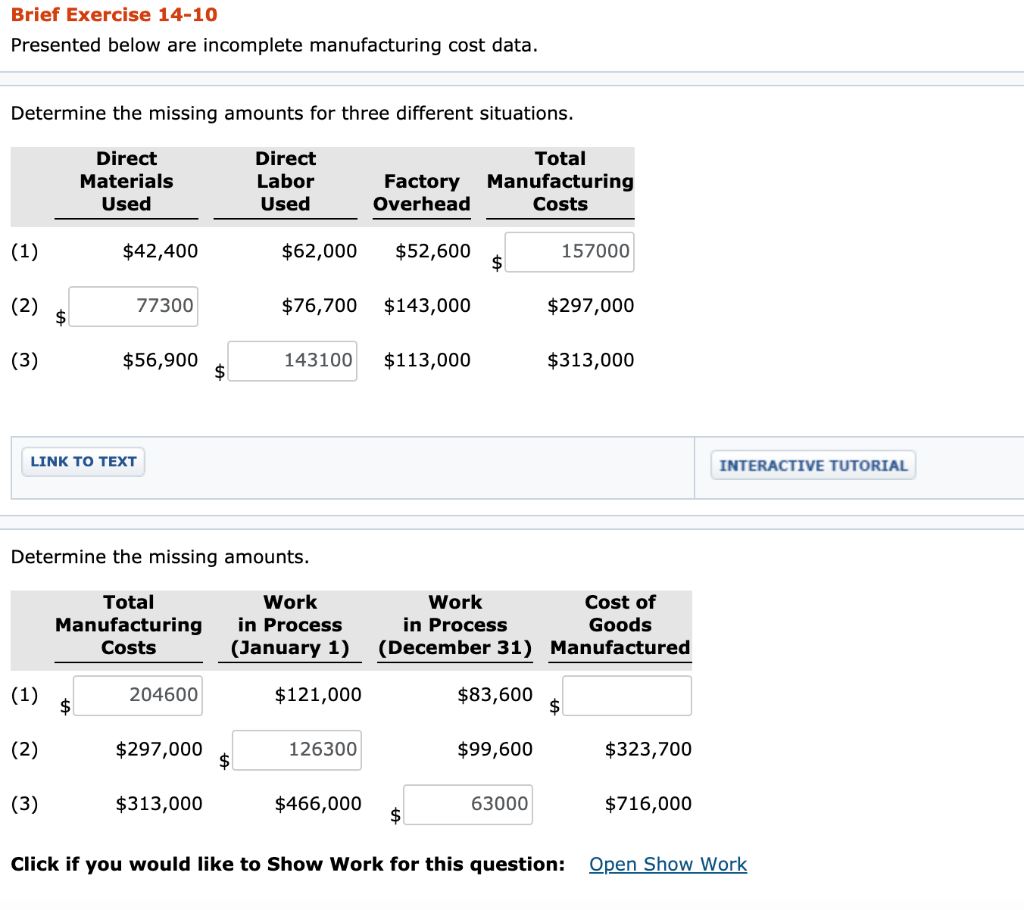Image resolution: width=1024 pixels, height=910 pixels.
Task: Select the $42,400 Direct Materials value
Action: coord(160,251)
